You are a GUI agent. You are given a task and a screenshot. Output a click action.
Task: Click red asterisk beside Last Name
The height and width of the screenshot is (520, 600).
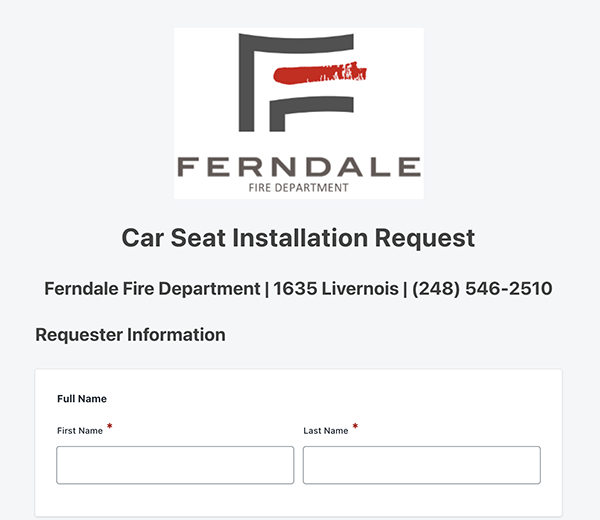click(x=355, y=426)
